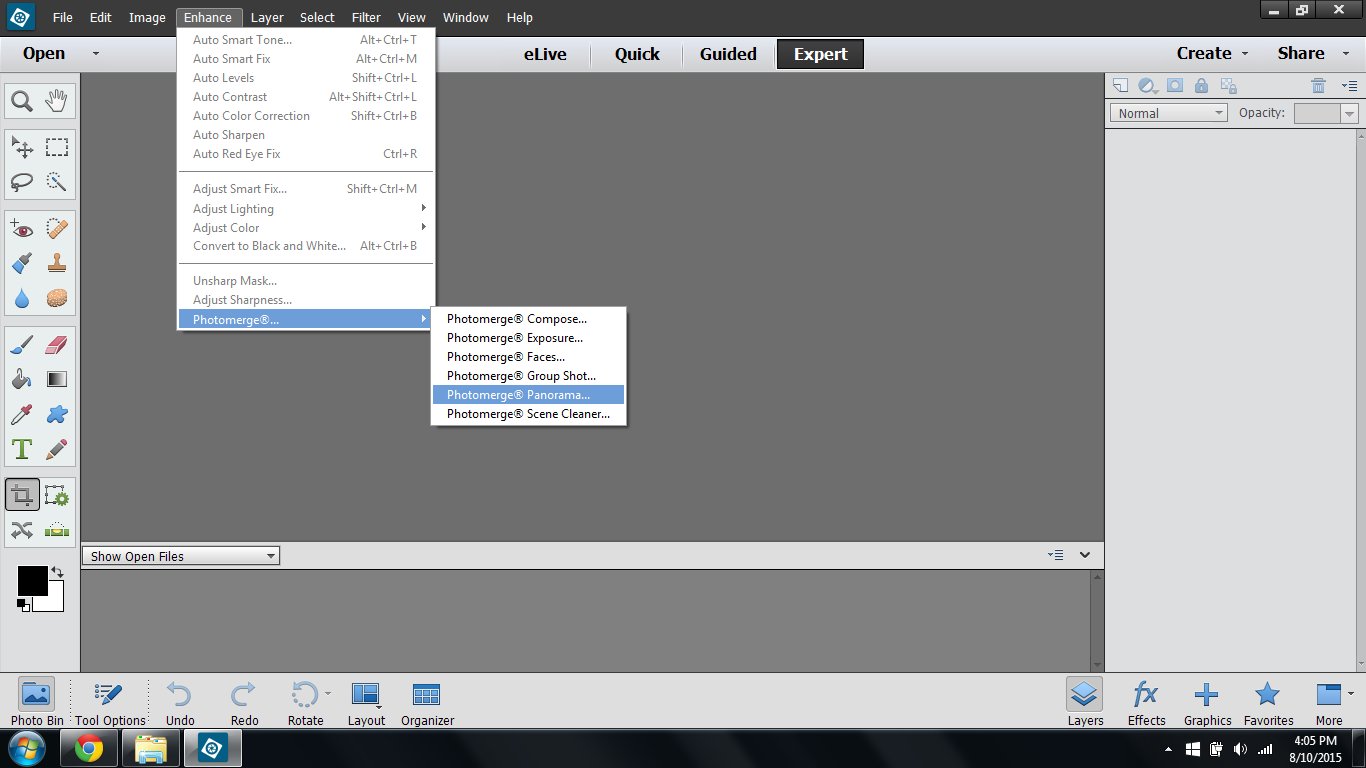1366x768 pixels.
Task: Open the dropdown arrow beside Open
Action: pos(95,54)
